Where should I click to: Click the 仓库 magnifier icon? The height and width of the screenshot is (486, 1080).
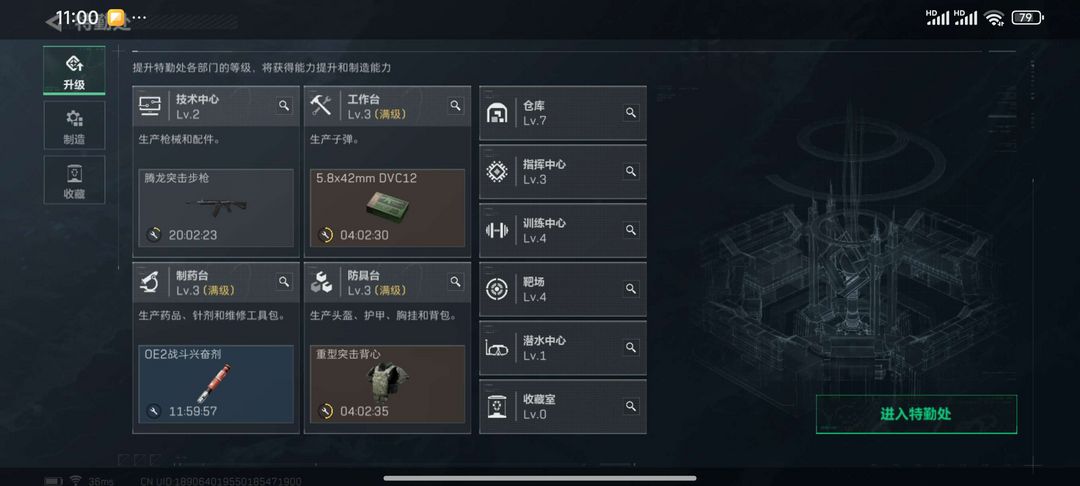tap(631, 113)
